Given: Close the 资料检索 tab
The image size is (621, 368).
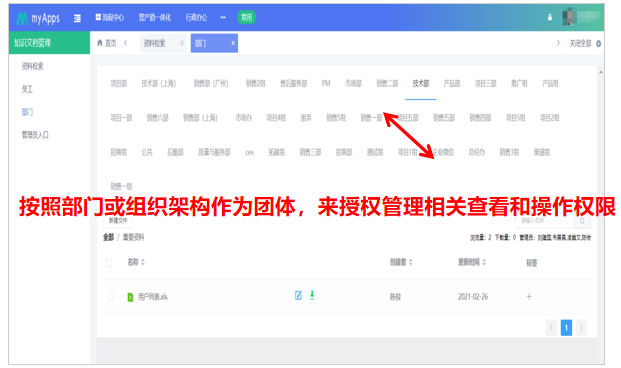Looking at the screenshot, I should 182,43.
